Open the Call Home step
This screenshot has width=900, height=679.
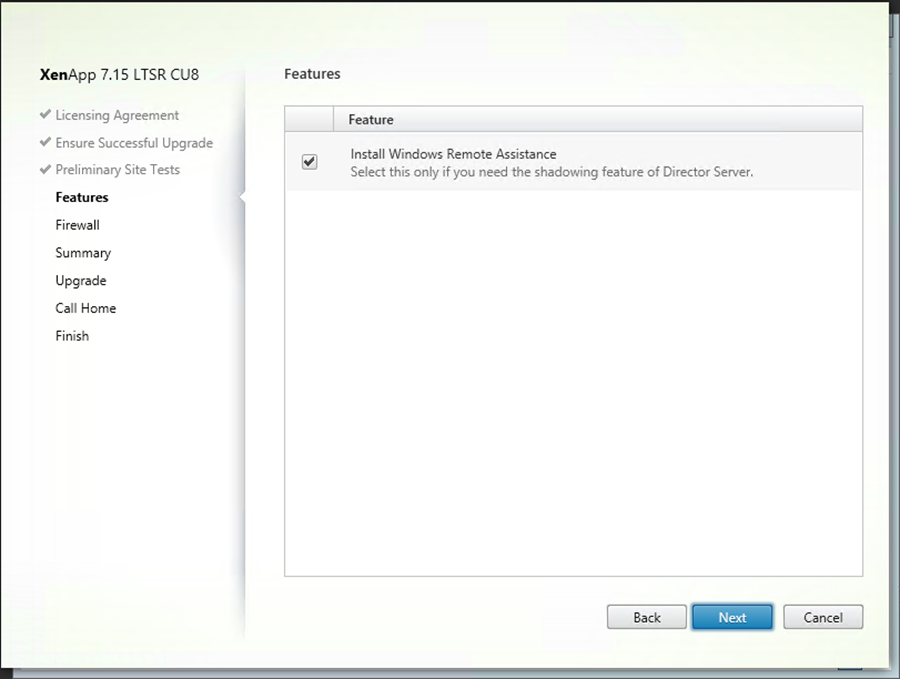pos(86,308)
